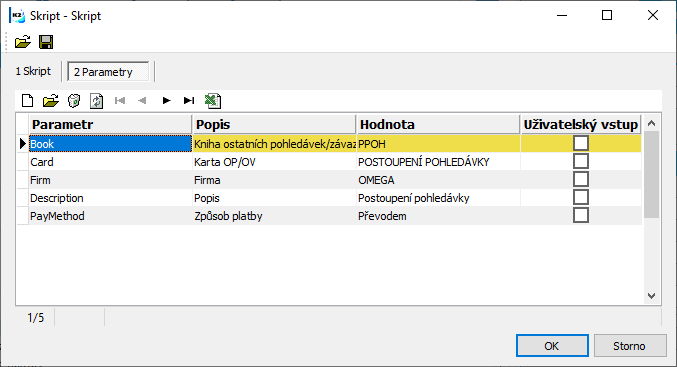Select the Description parameter cell

click(110, 198)
